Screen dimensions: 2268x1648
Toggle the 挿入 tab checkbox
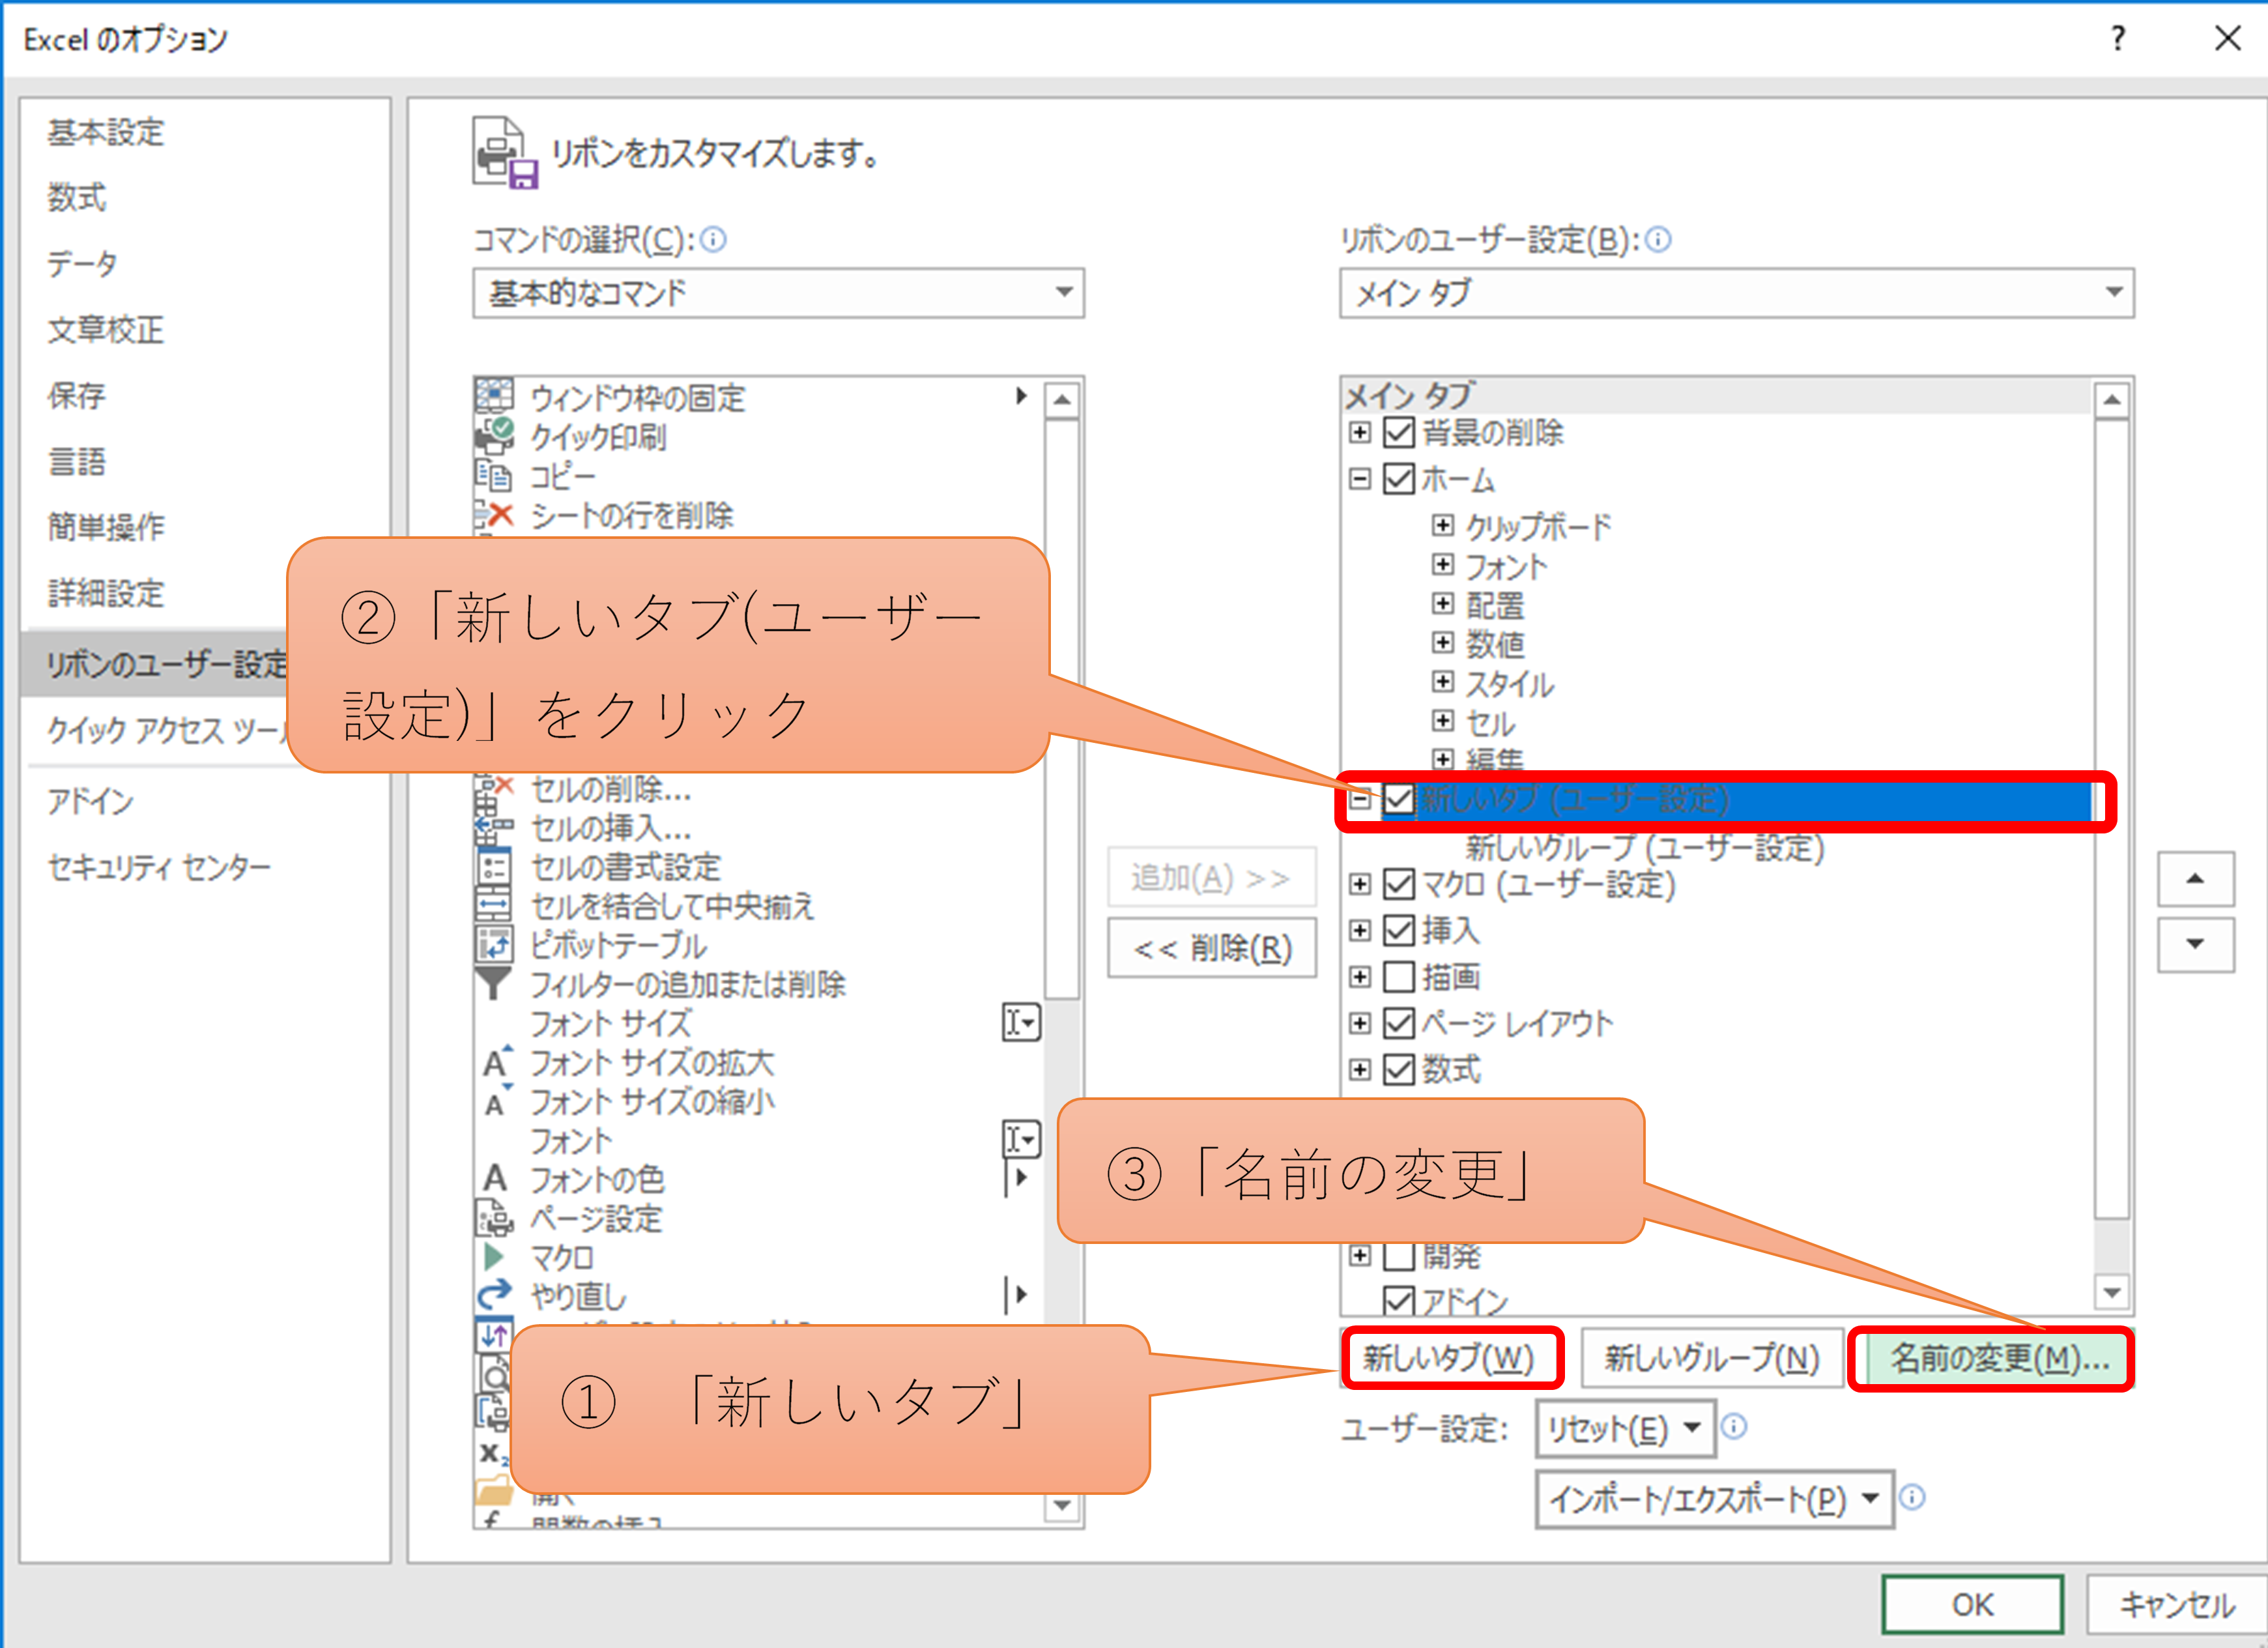[x=1398, y=930]
